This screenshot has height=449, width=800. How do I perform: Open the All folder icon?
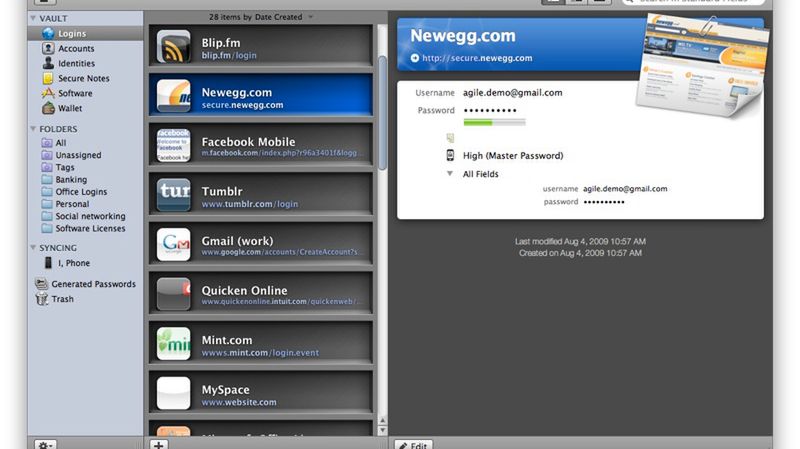pyautogui.click(x=47, y=143)
